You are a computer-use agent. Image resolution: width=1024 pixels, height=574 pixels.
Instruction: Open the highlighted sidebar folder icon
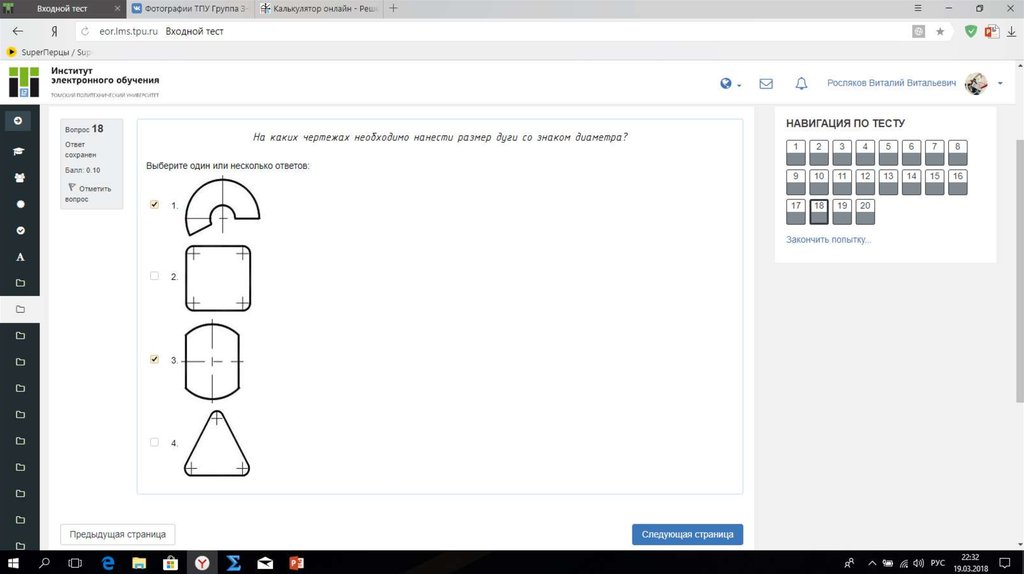tap(20, 310)
